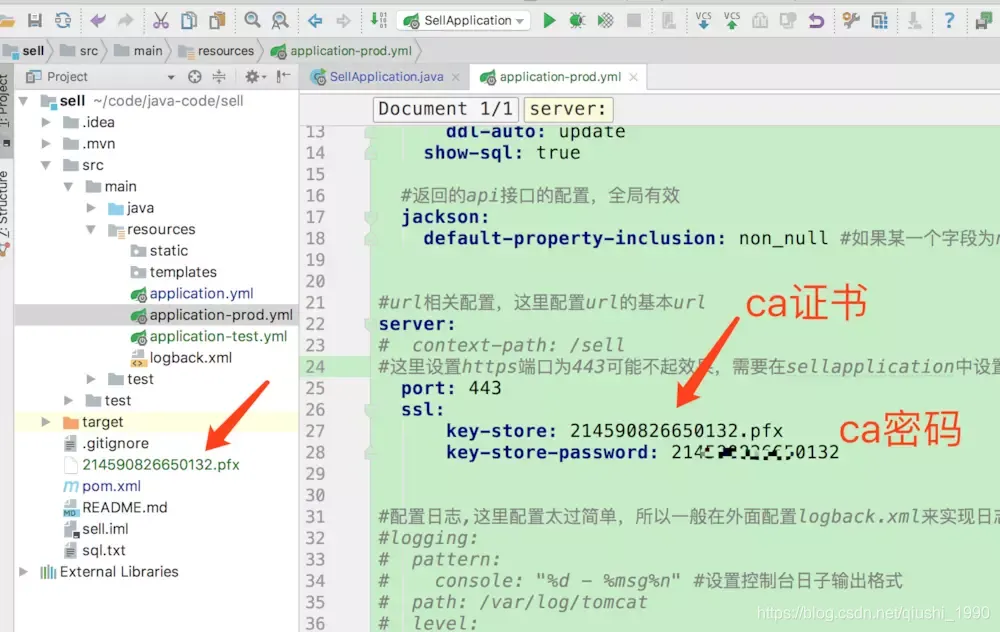This screenshot has height=632, width=1000.
Task: Click the Synchronize refresh icon
Action: point(62,20)
